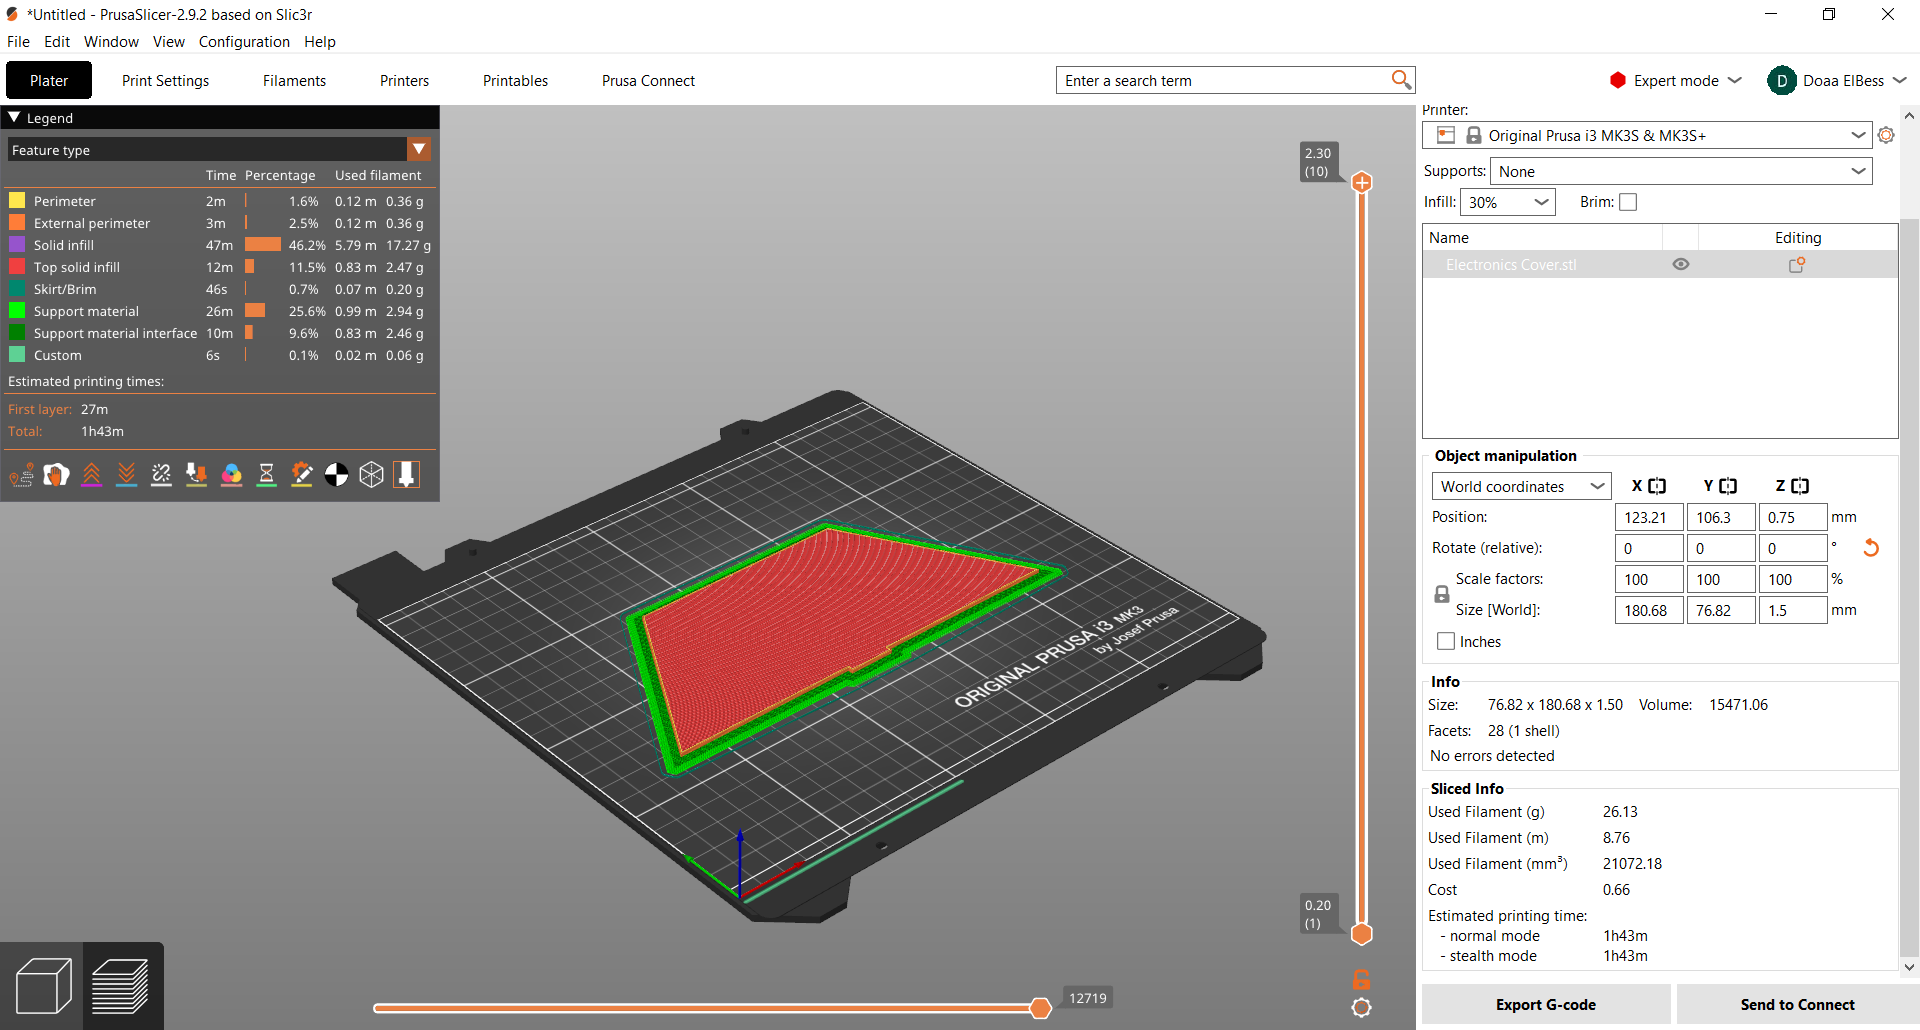
Task: Click the horizontal move slider thumb
Action: [x=1041, y=1008]
